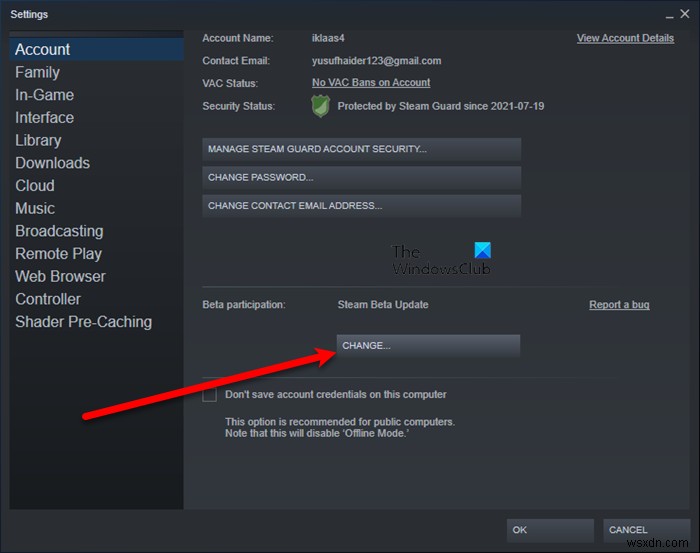Confirm settings with the OK button

(550, 530)
